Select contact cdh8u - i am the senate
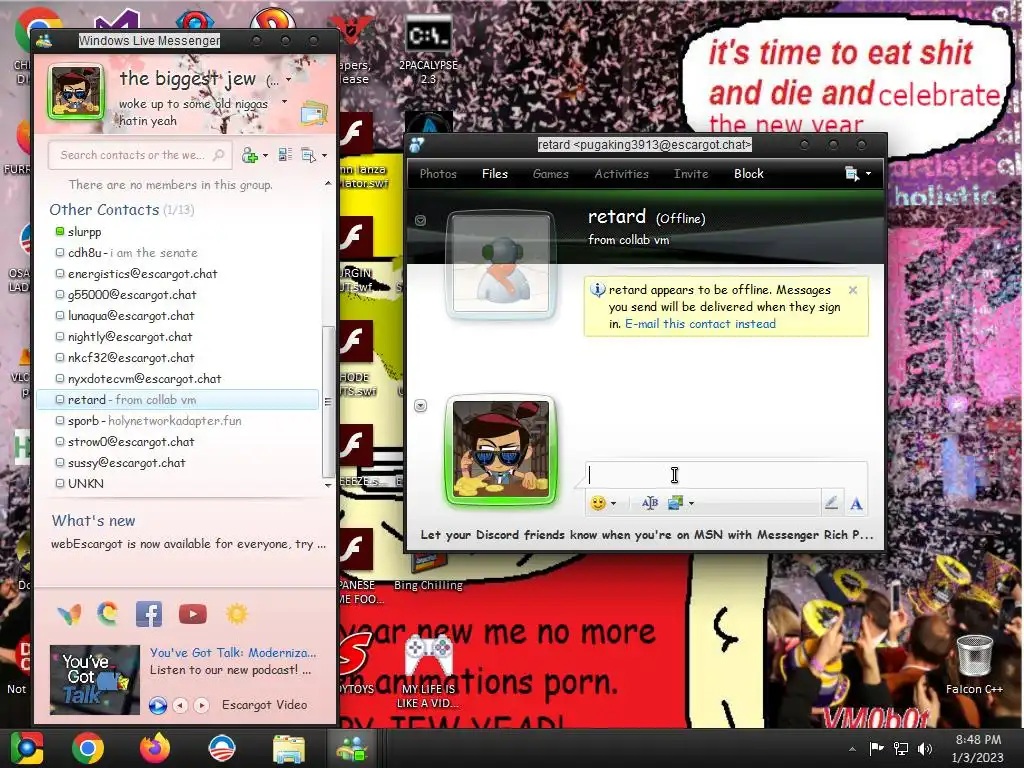The width and height of the screenshot is (1024, 768). 178,253
